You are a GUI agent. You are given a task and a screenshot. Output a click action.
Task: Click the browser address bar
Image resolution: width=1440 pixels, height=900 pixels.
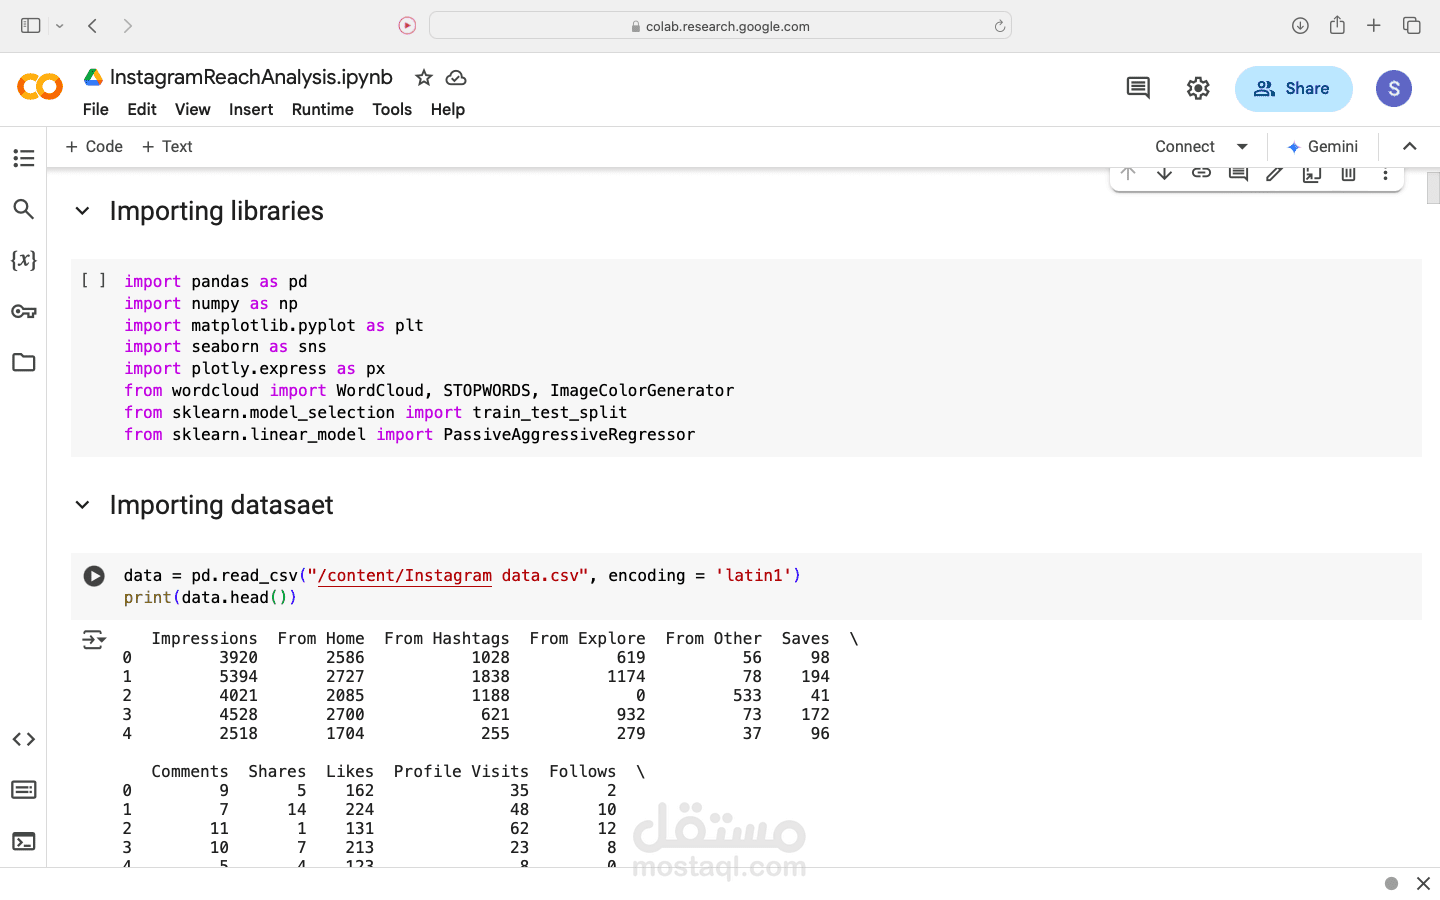tap(720, 26)
